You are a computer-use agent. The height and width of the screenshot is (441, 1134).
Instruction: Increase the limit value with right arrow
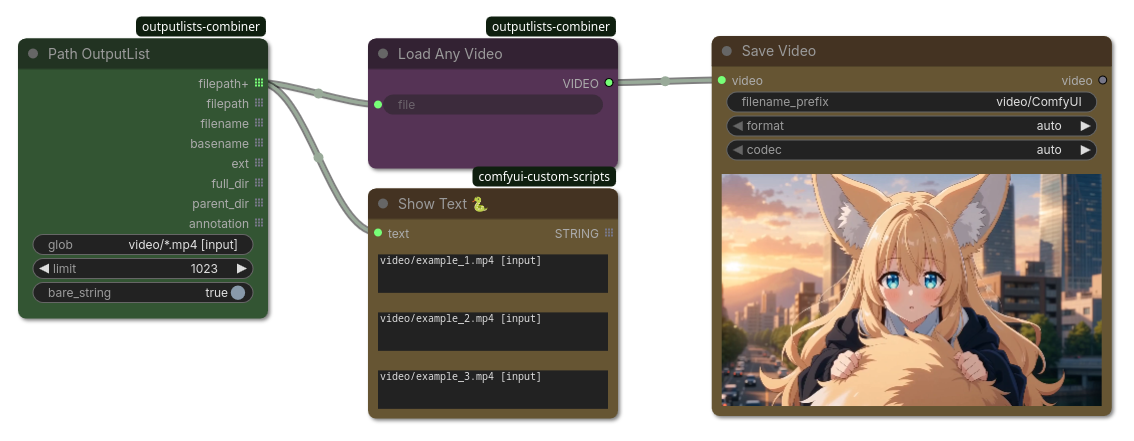[x=242, y=268]
